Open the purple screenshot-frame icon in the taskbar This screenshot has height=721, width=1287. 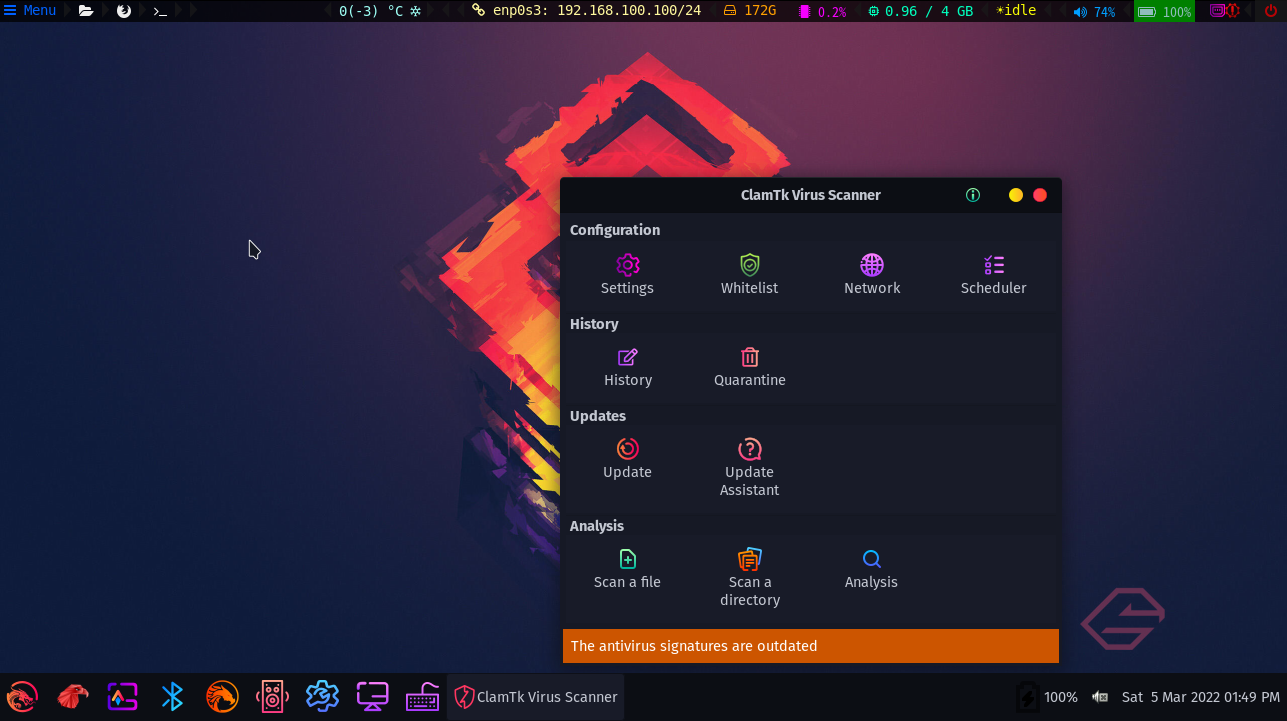point(122,696)
